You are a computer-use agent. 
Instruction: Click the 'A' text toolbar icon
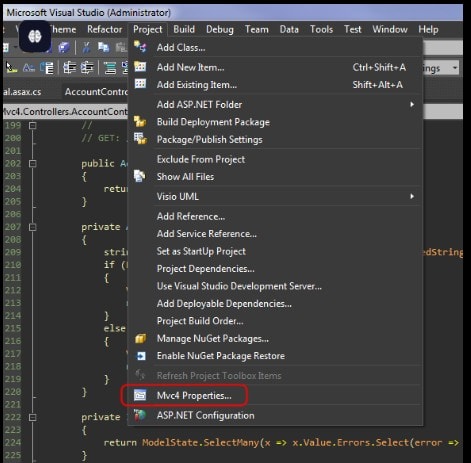29,68
